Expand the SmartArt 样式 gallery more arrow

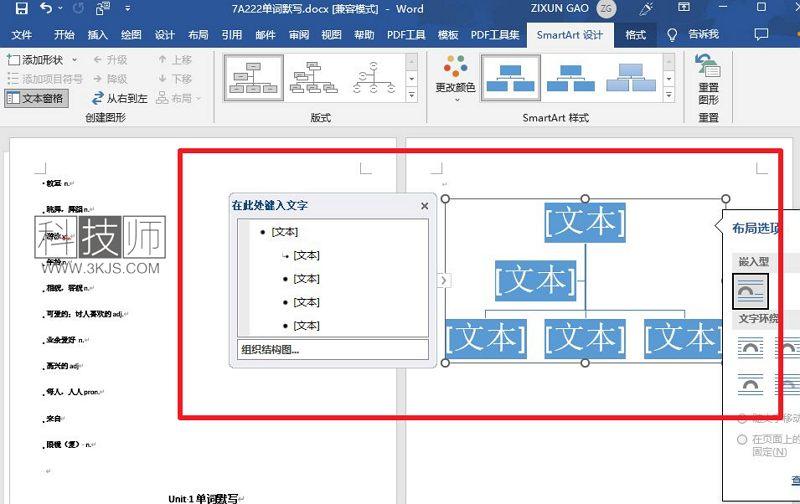pyautogui.click(x=669, y=95)
